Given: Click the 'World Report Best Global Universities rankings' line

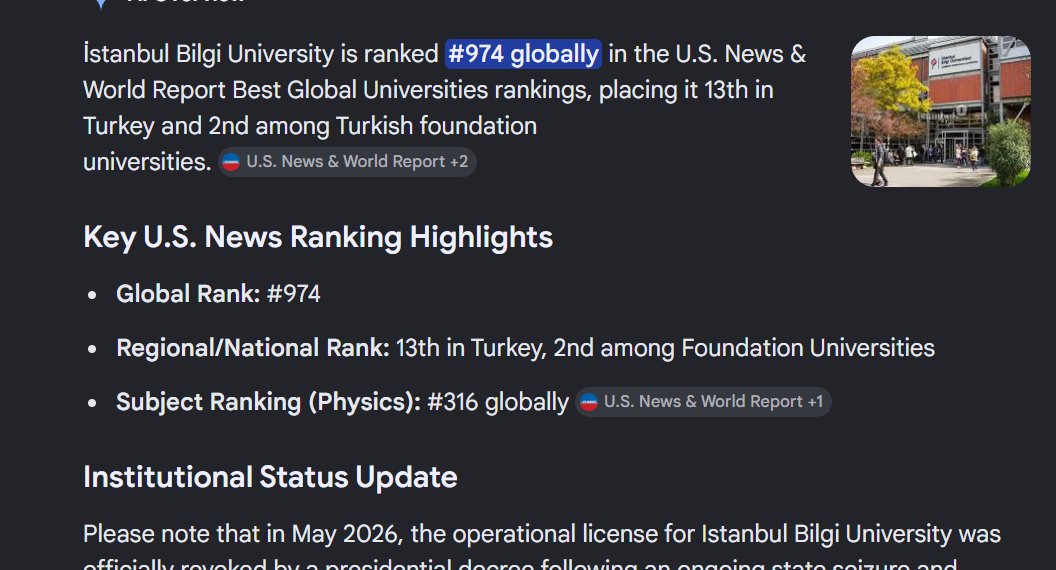Looking at the screenshot, I should pos(428,90).
